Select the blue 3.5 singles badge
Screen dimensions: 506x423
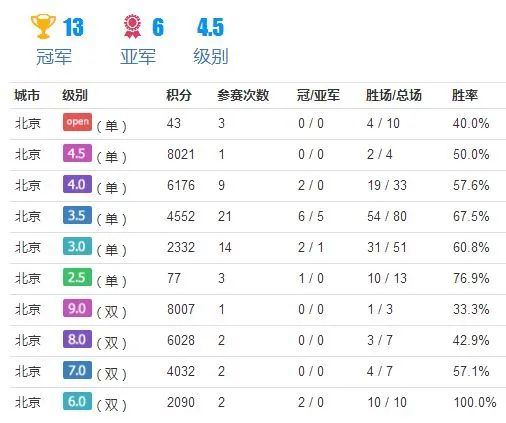pyautogui.click(x=77, y=215)
